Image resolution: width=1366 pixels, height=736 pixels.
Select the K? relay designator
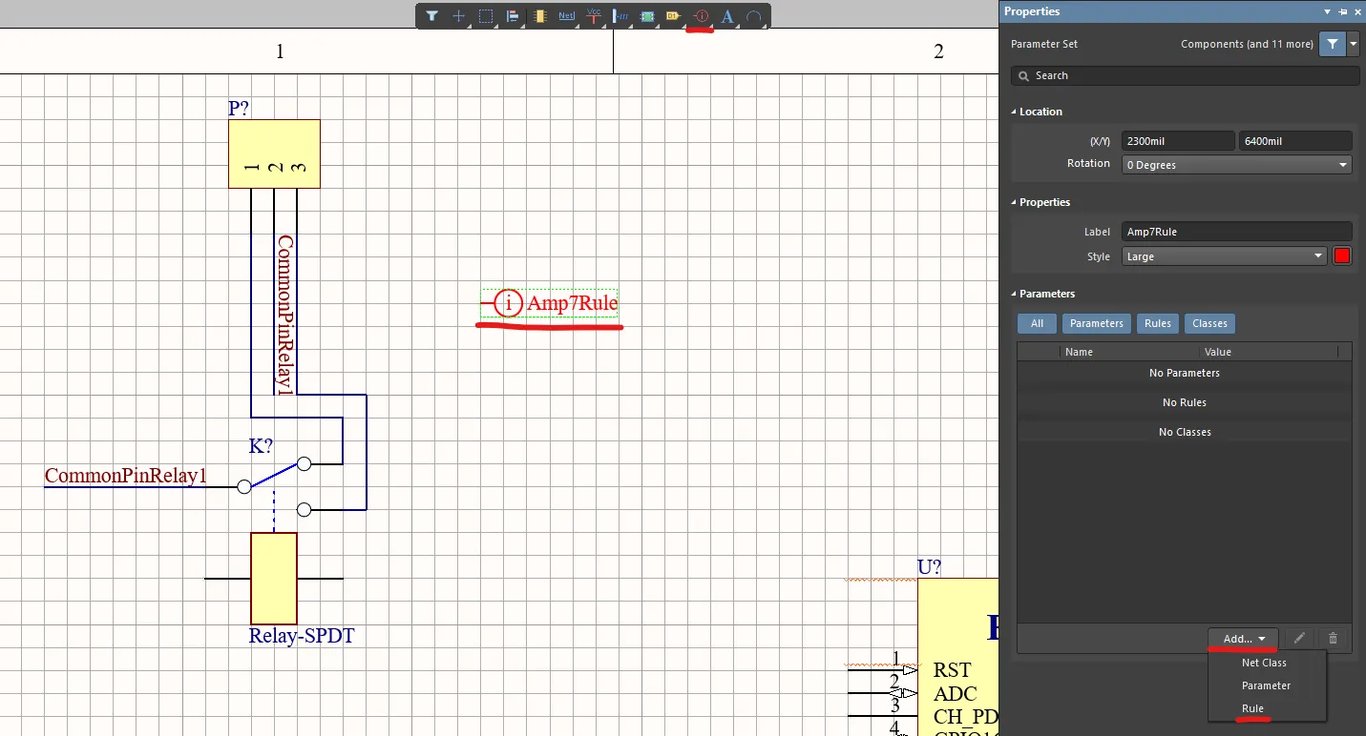pos(261,447)
